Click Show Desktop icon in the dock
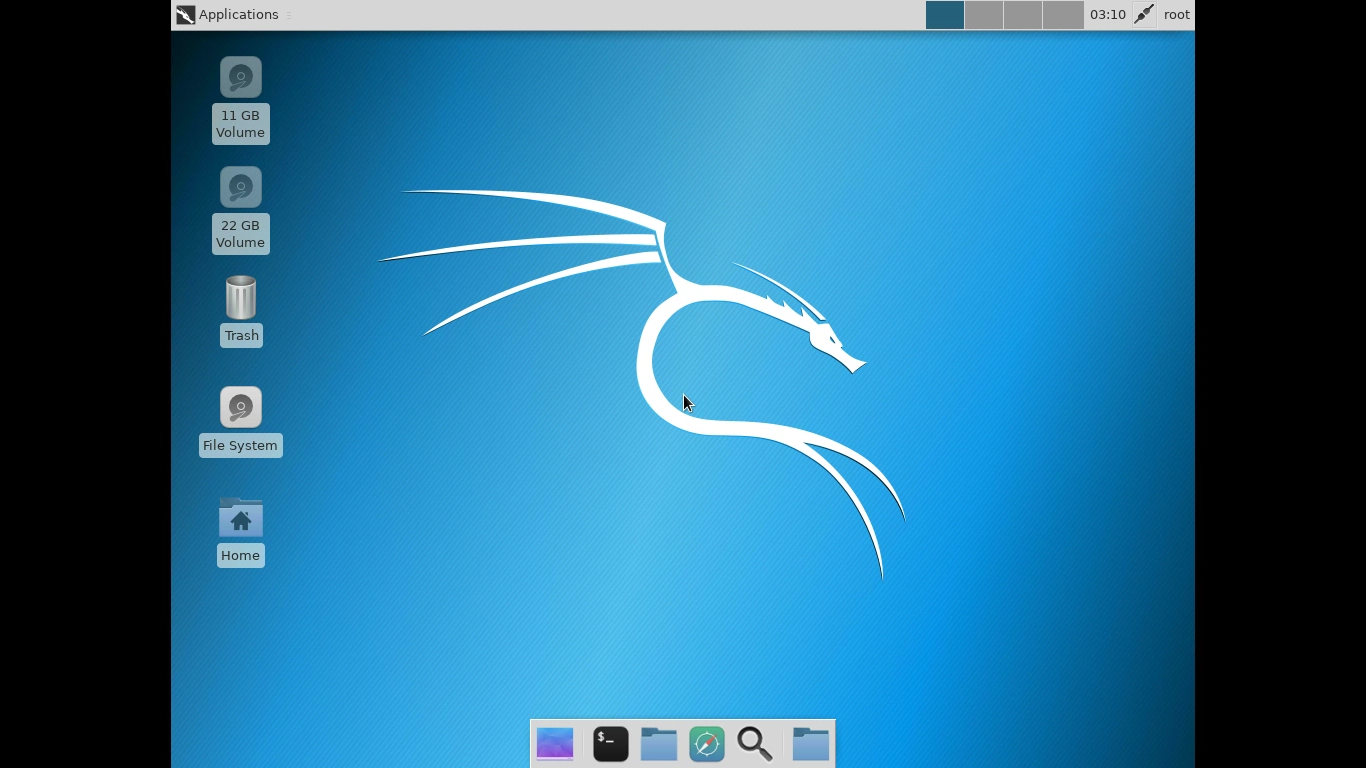The width and height of the screenshot is (1366, 768). pos(555,744)
